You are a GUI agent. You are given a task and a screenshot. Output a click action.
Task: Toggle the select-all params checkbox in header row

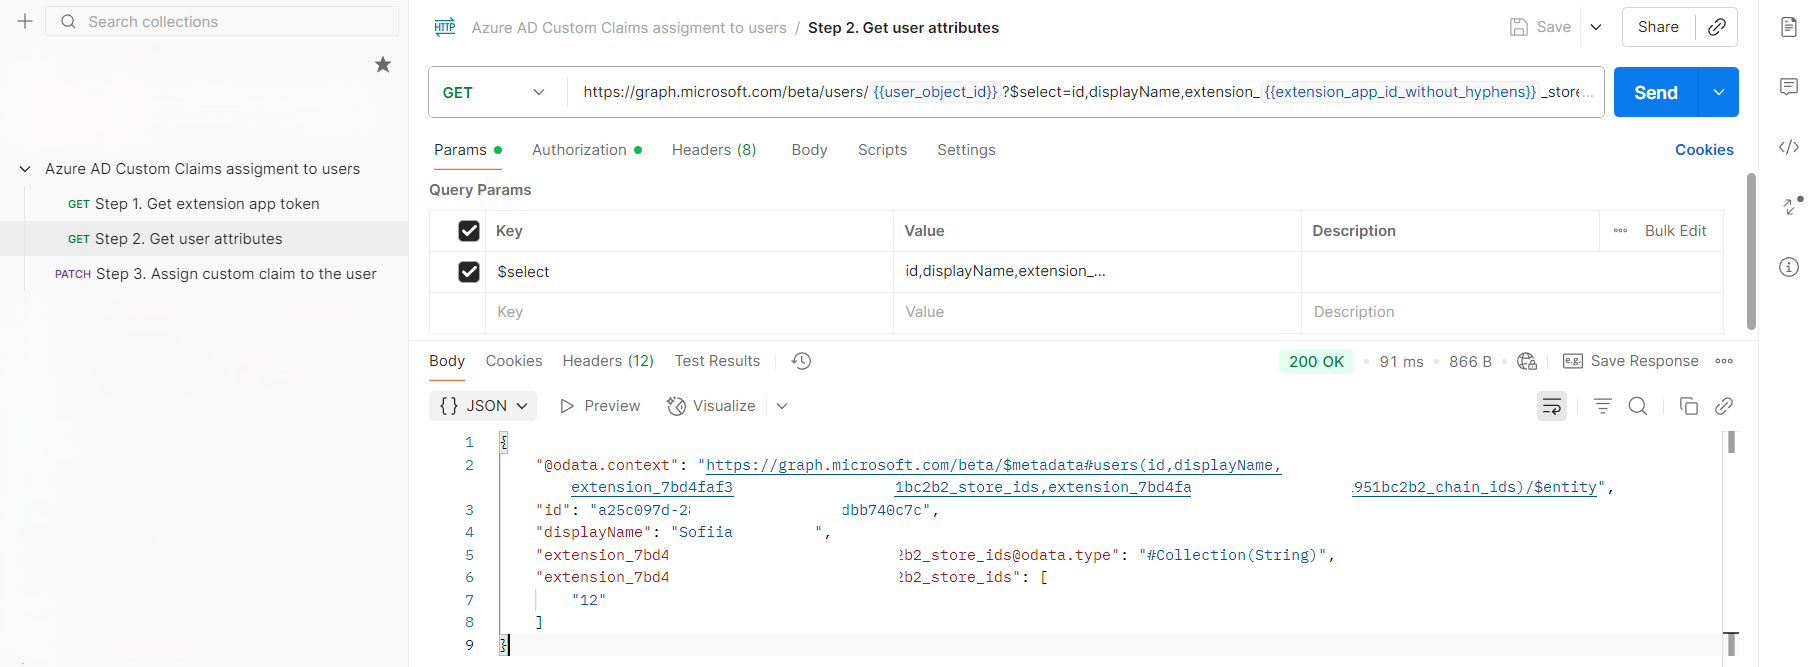[469, 231]
